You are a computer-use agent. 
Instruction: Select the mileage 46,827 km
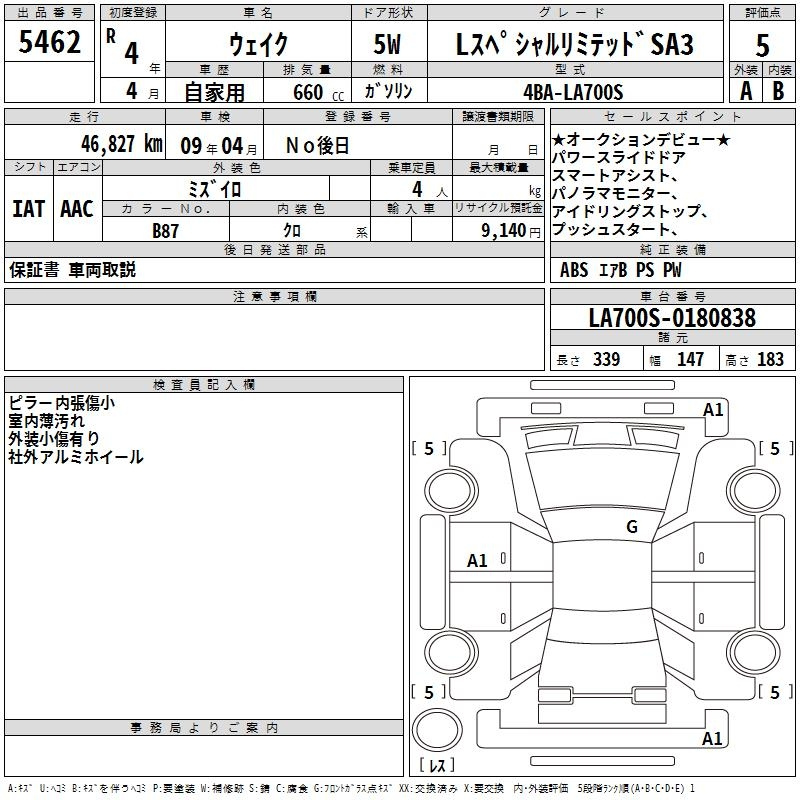[121, 144]
